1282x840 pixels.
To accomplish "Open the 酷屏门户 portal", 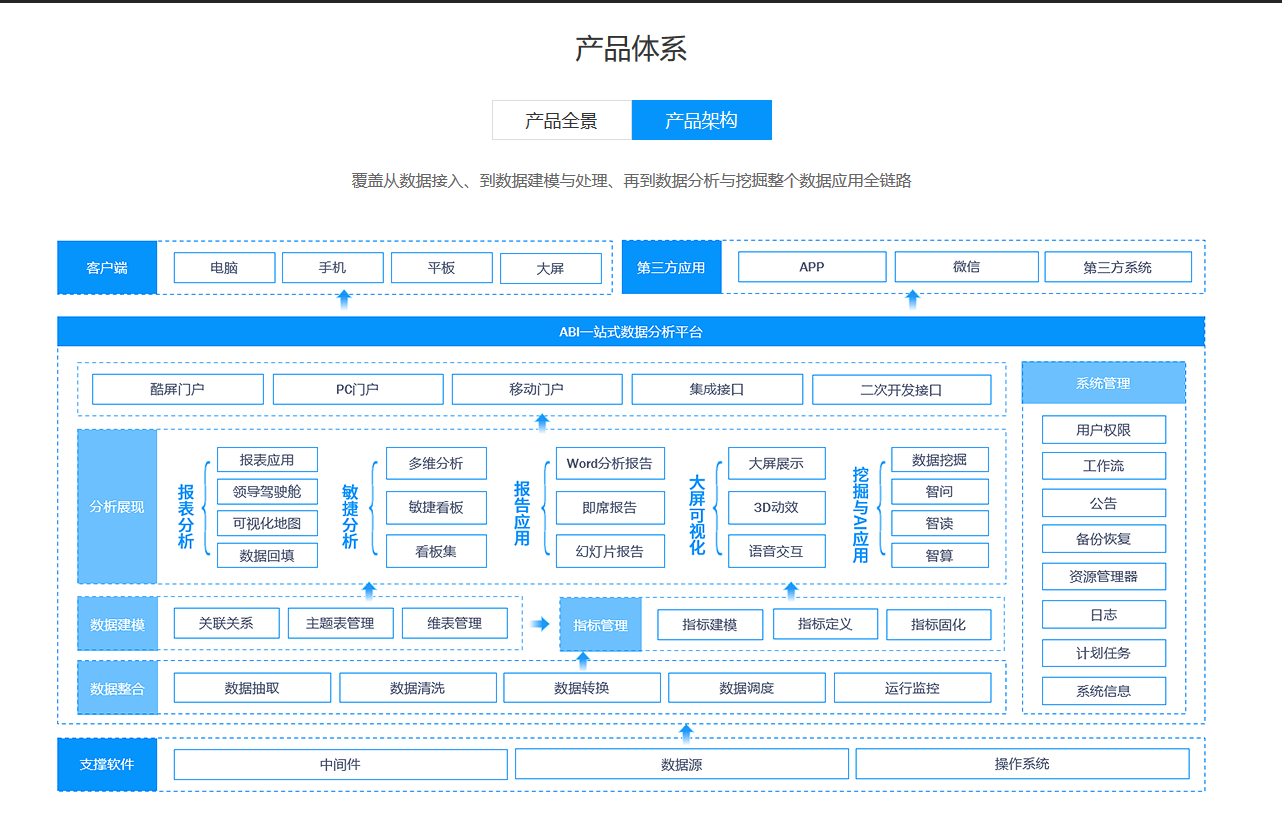I will tap(177, 389).
